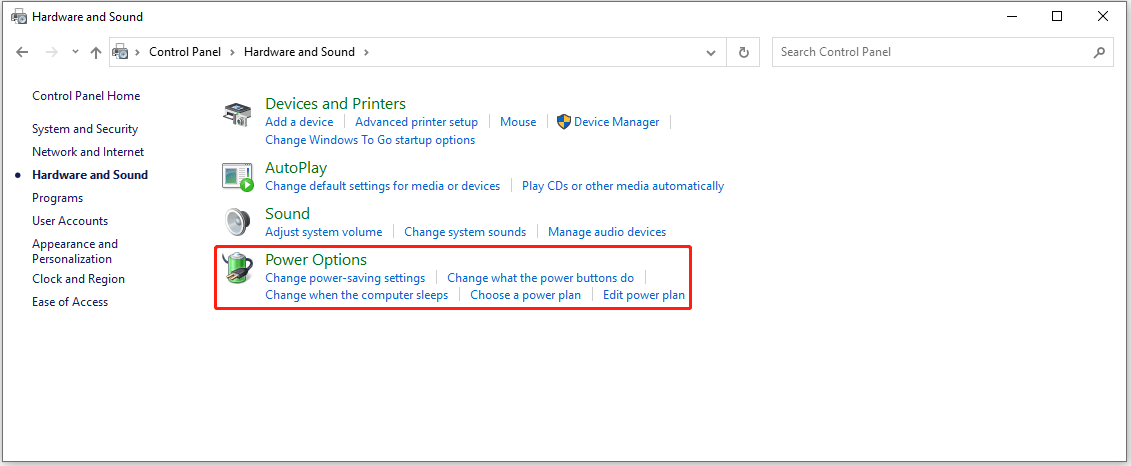Click the Power Options battery icon
This screenshot has width=1131, height=466.
click(x=237, y=268)
